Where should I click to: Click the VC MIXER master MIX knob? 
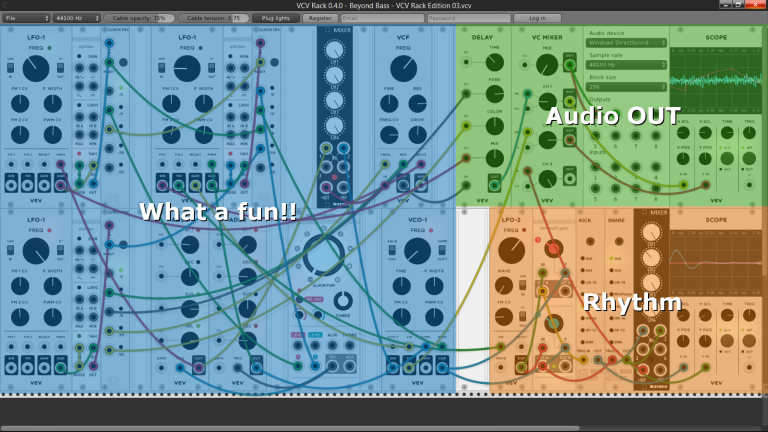[x=547, y=65]
